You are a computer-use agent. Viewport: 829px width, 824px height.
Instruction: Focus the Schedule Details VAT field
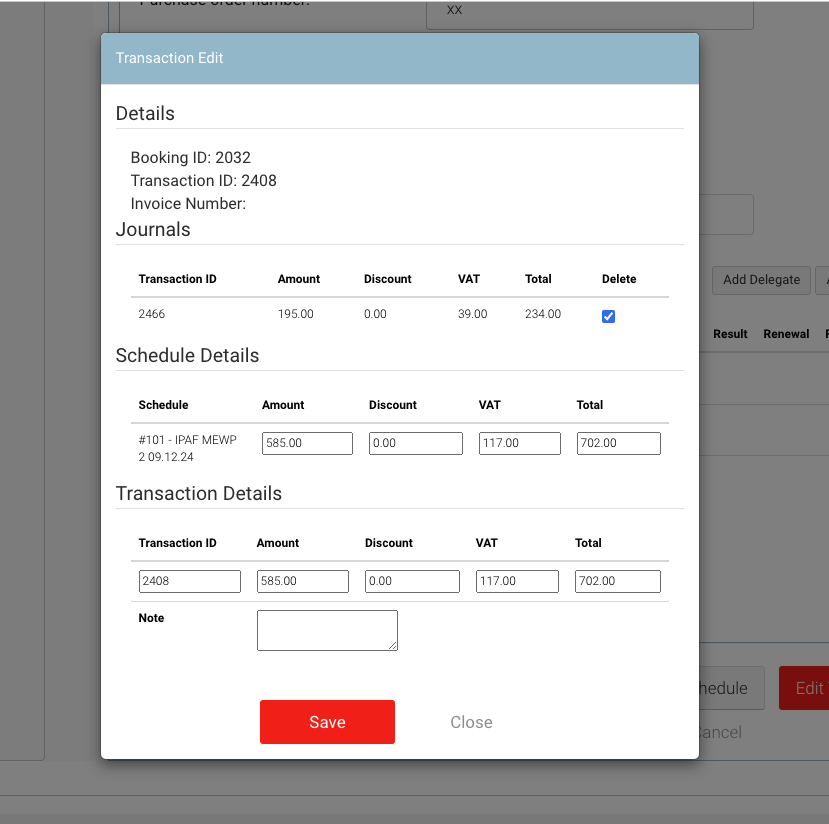pos(519,443)
